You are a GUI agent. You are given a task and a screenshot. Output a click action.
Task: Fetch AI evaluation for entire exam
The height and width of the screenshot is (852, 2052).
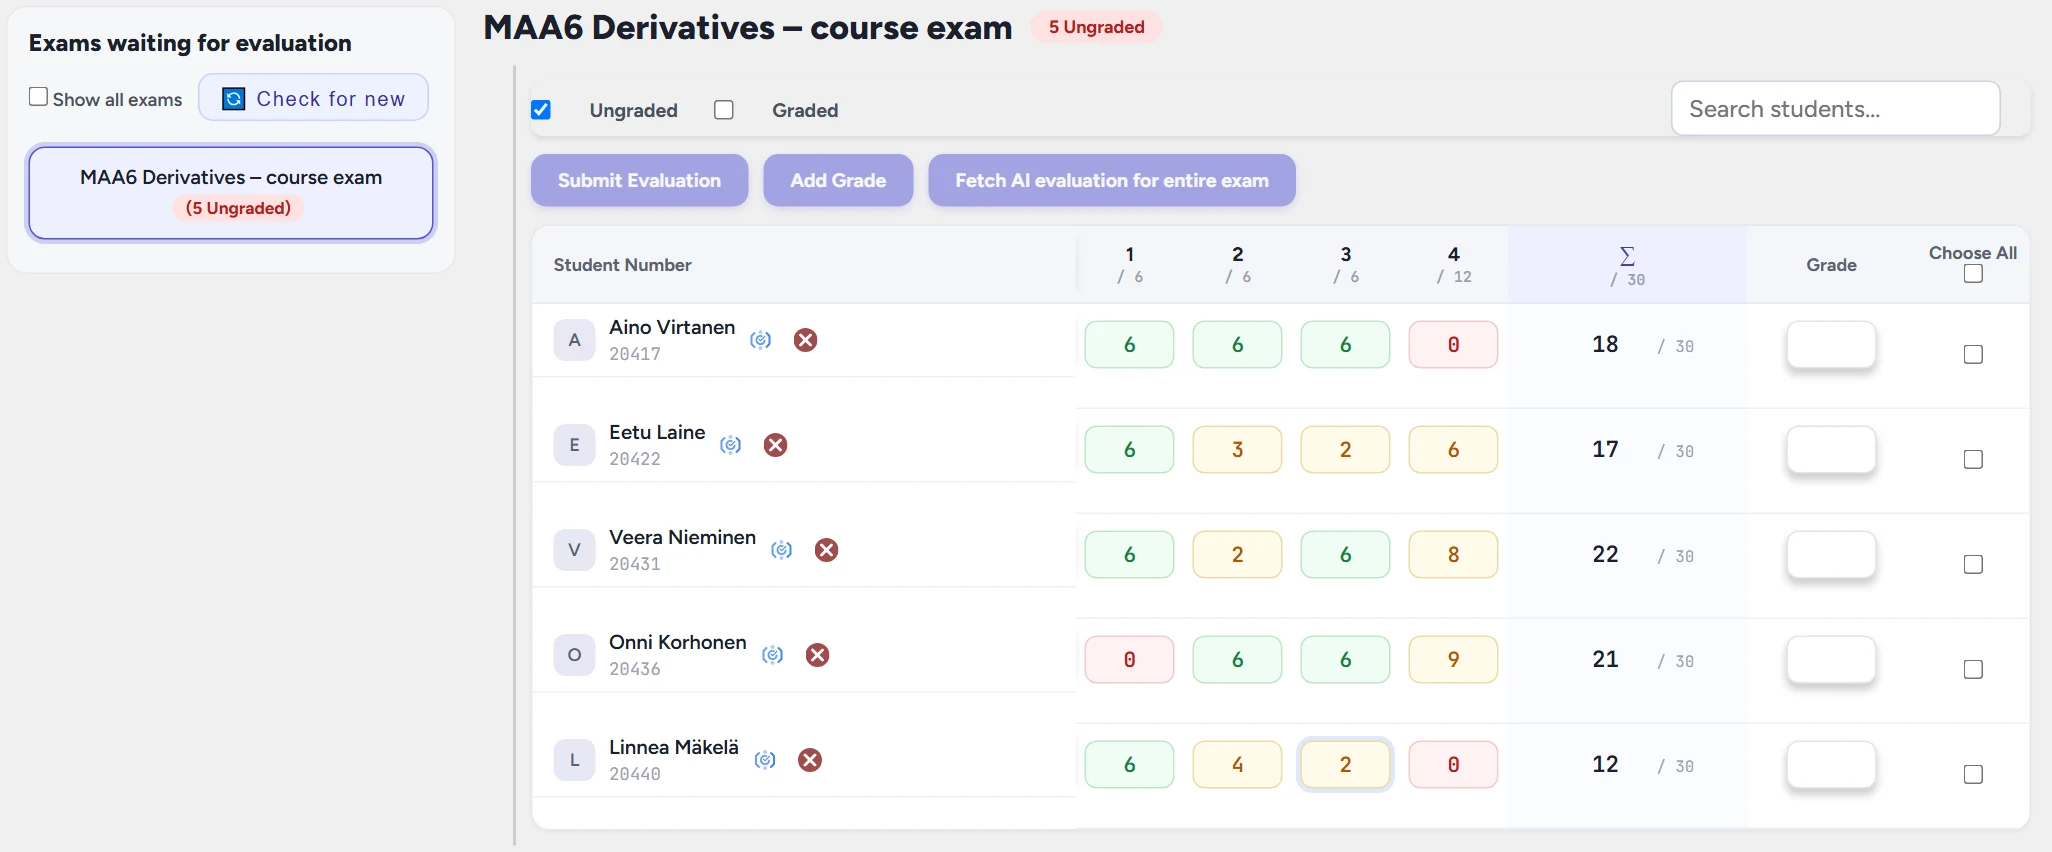[x=1112, y=180]
